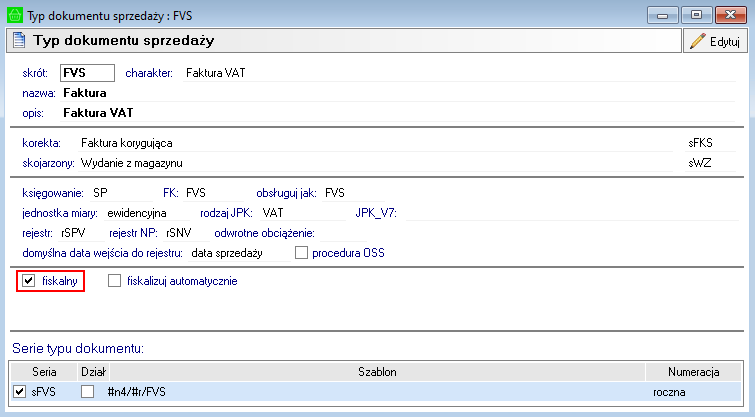This screenshot has width=755, height=417.
Task: Sort by the Szablon column header
Action: pyautogui.click(x=378, y=371)
